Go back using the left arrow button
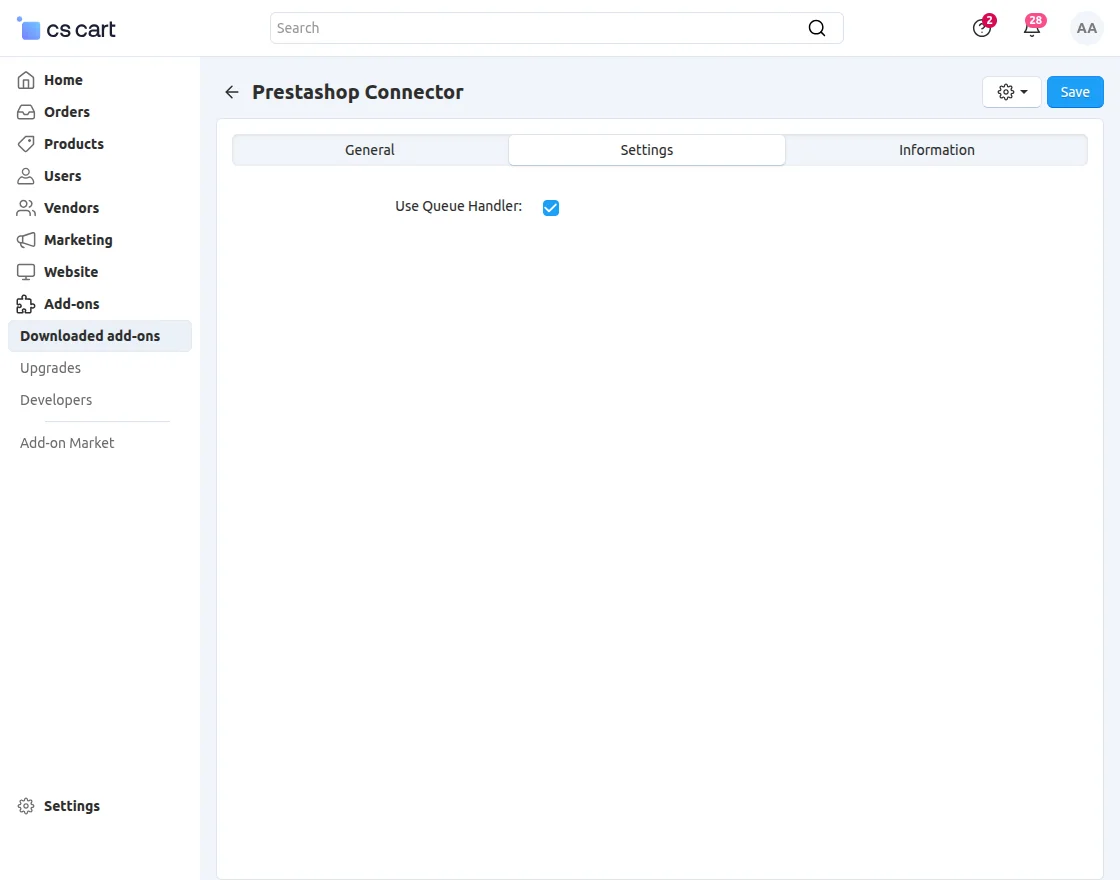 [231, 91]
